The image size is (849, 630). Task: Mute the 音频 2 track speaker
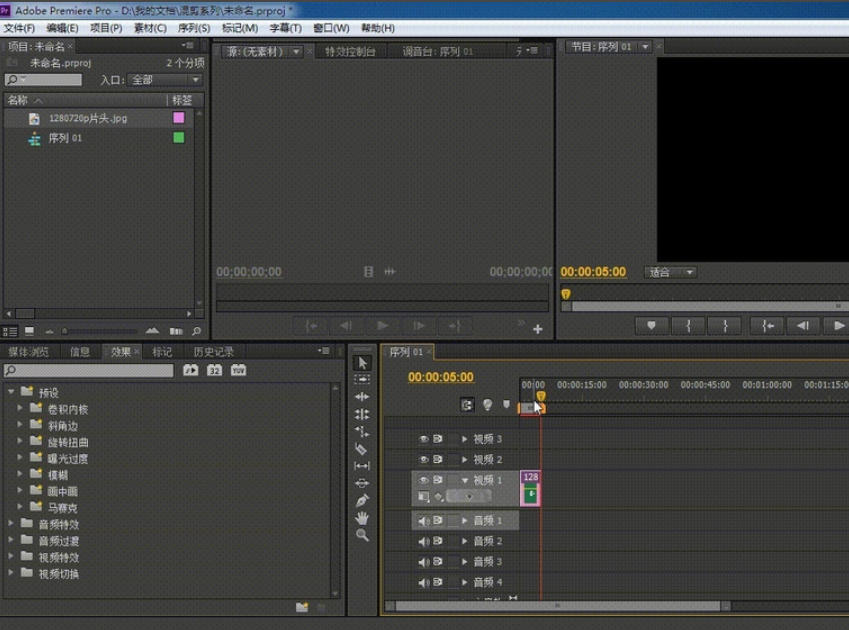pyautogui.click(x=423, y=541)
